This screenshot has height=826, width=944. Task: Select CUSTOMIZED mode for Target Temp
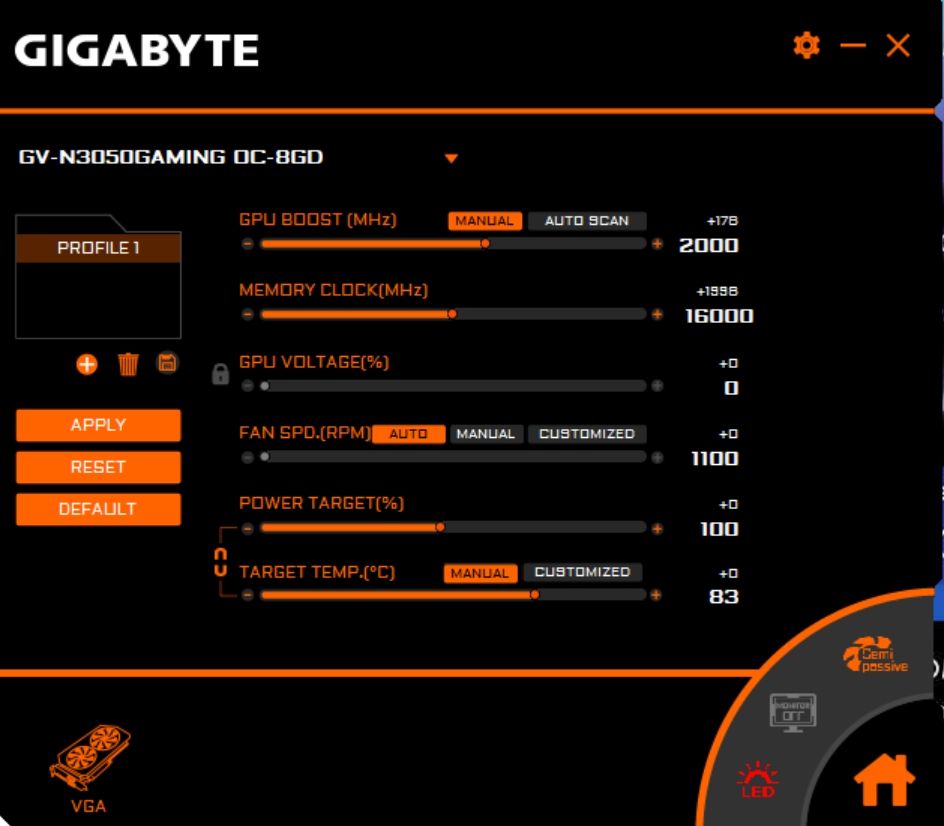(x=582, y=572)
